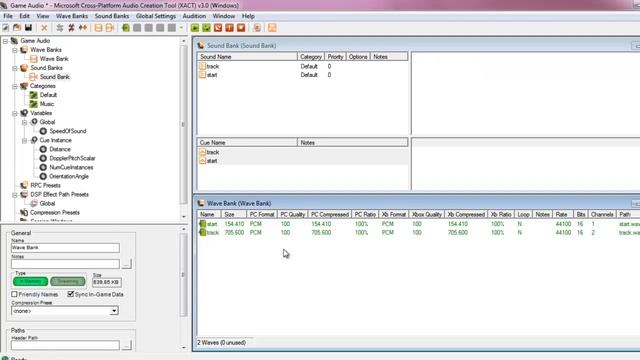Click the New Sound Bank toolbar icon
This screenshot has width=640, height=360.
(x=109, y=28)
